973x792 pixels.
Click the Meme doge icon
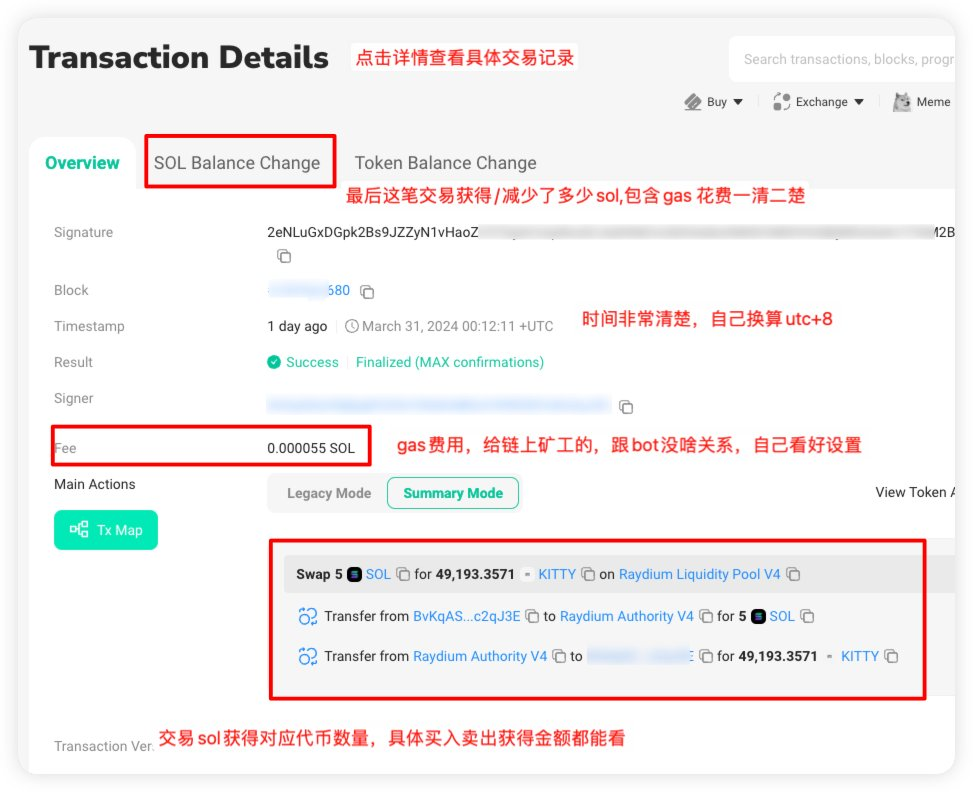point(902,102)
